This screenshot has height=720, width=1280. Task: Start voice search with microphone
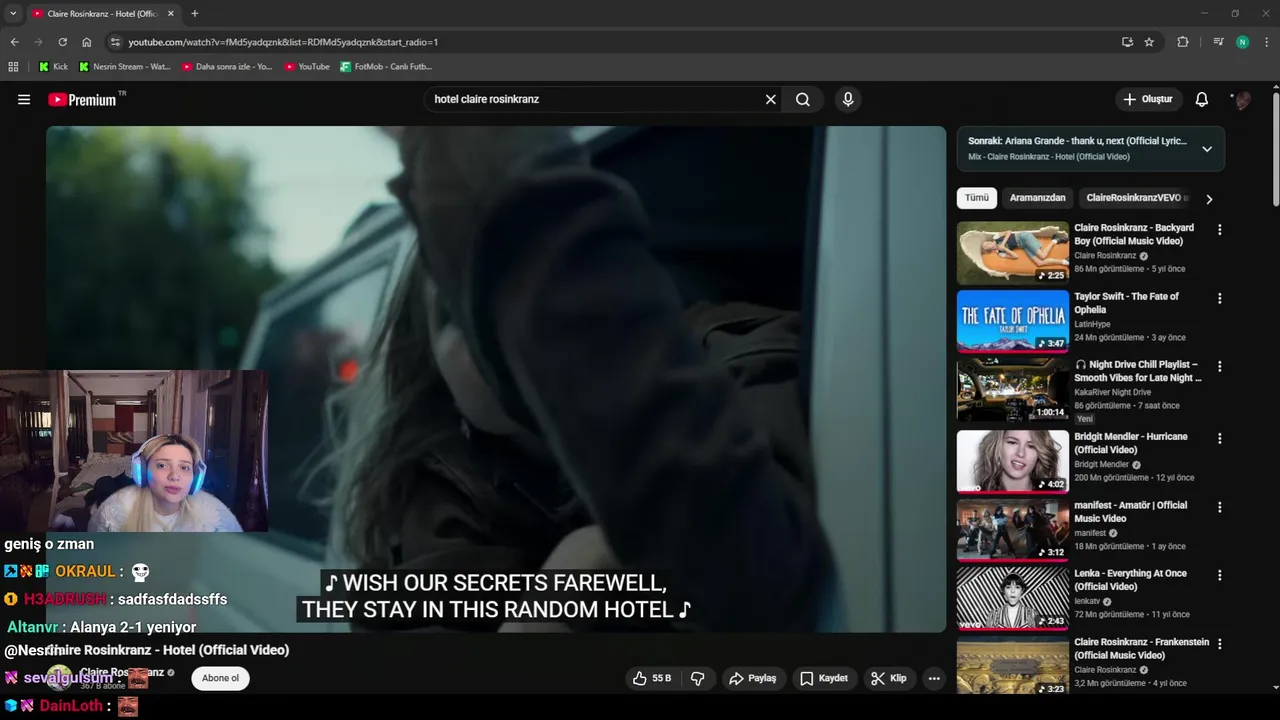(x=848, y=100)
